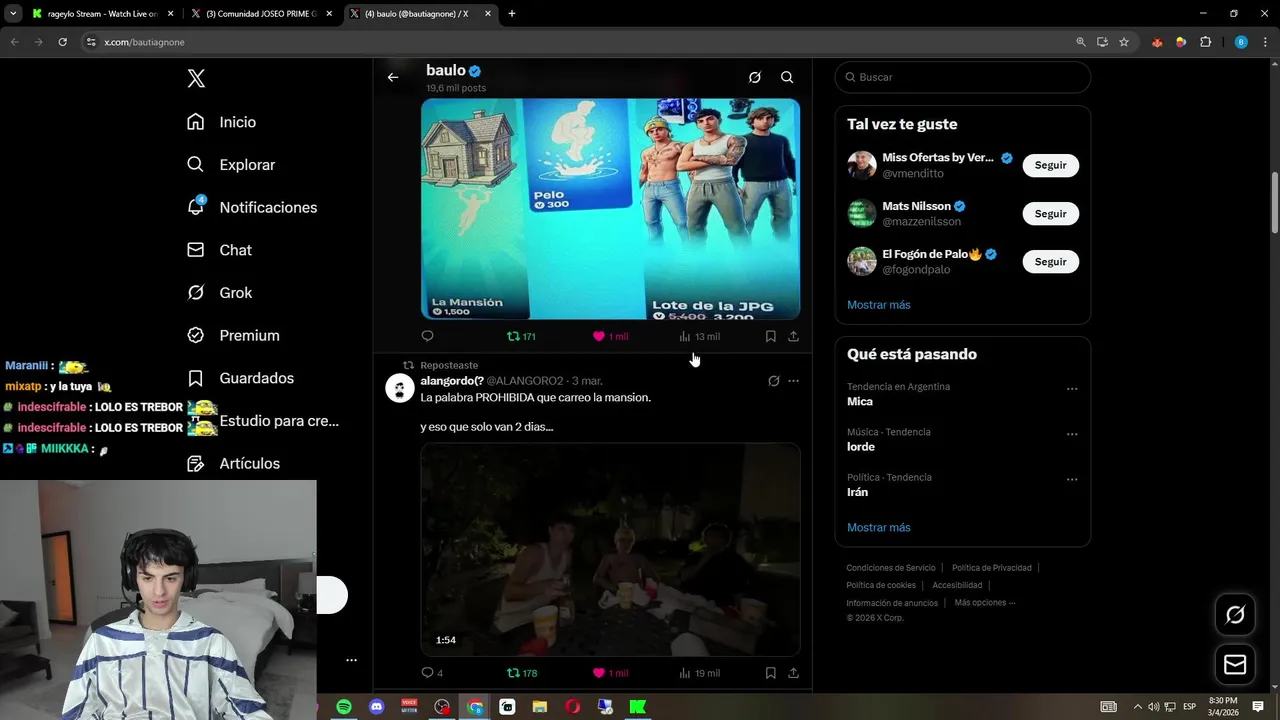The height and width of the screenshot is (720, 1280).
Task: Click the x.com address bar
Action: click(570, 42)
